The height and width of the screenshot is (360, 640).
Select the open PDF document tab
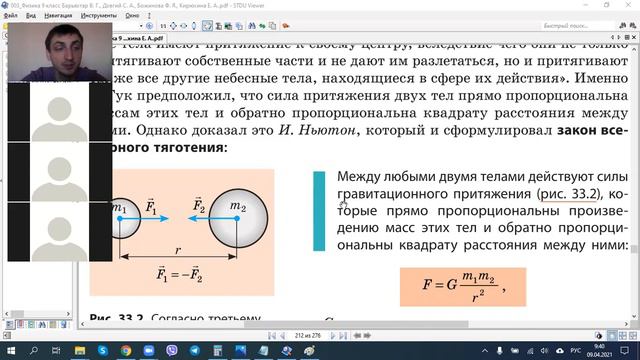[139, 38]
